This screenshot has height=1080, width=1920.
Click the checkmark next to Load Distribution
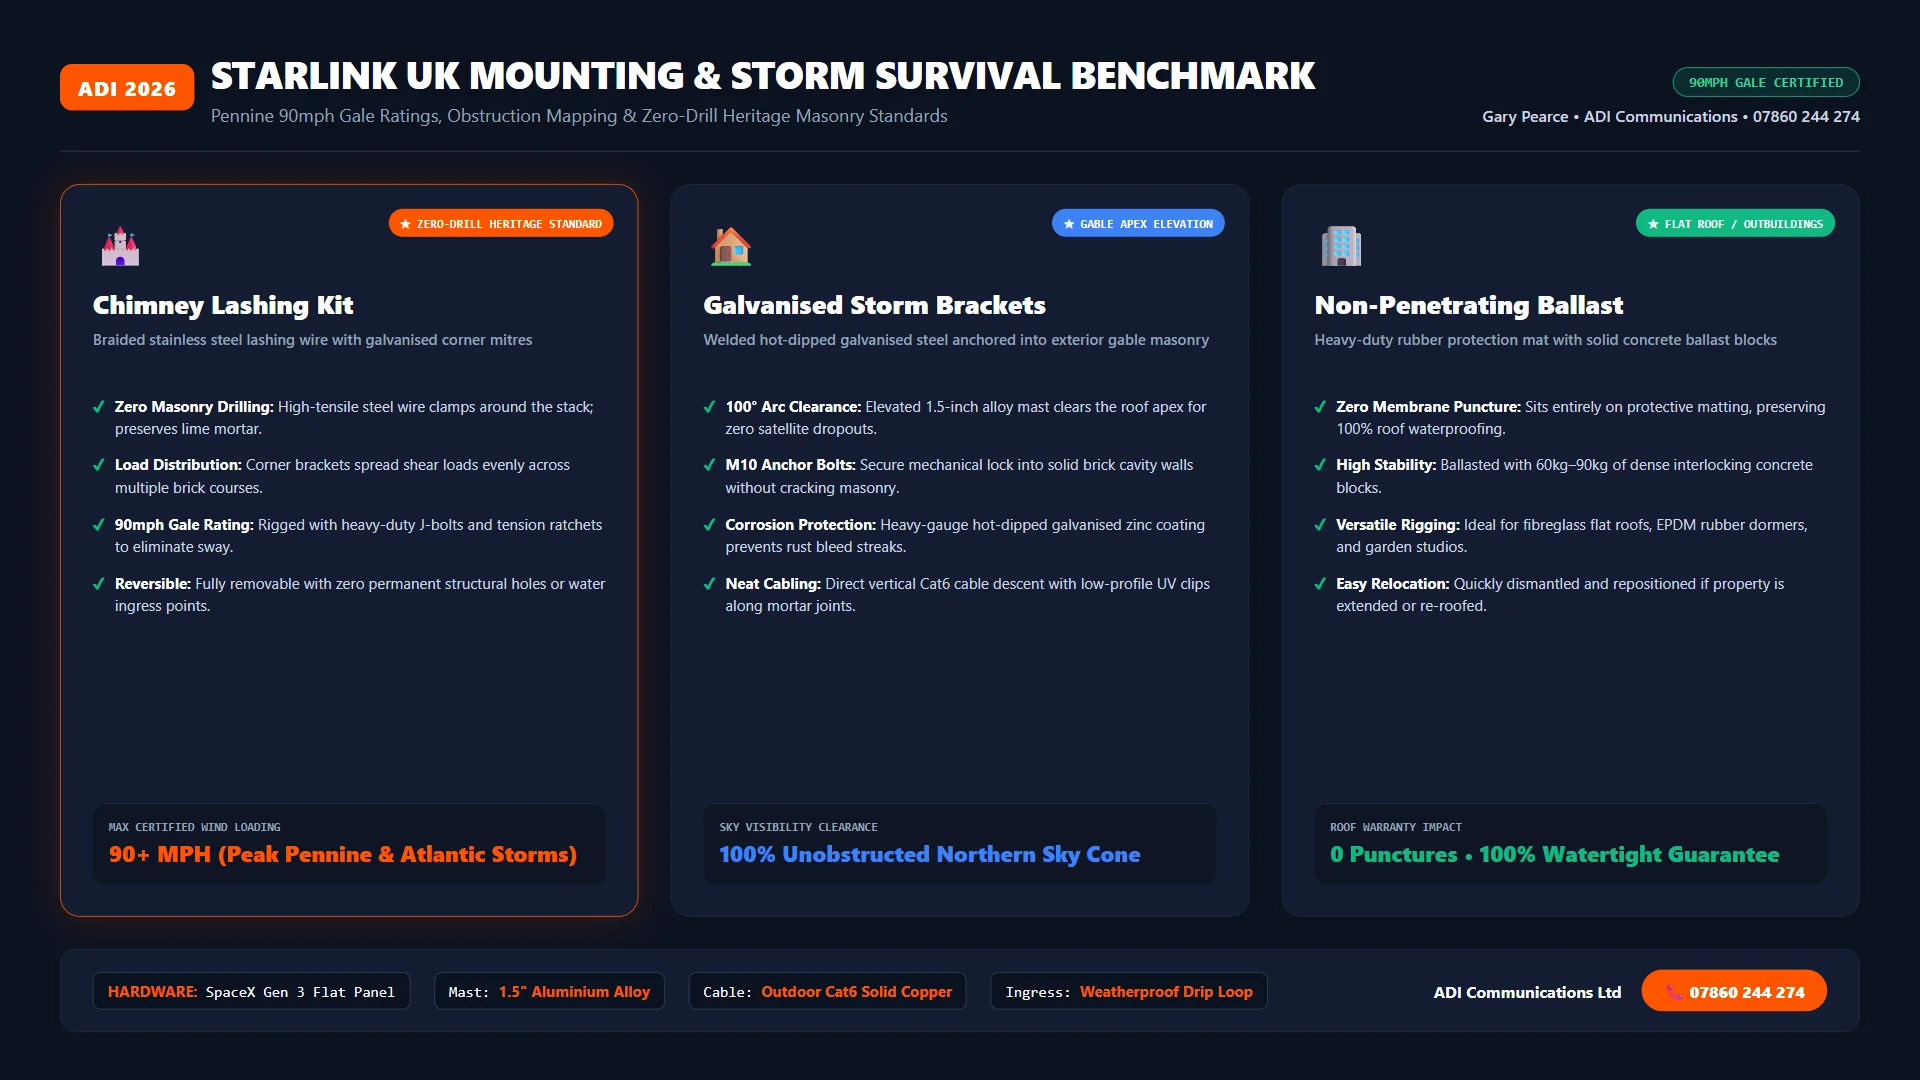99,465
